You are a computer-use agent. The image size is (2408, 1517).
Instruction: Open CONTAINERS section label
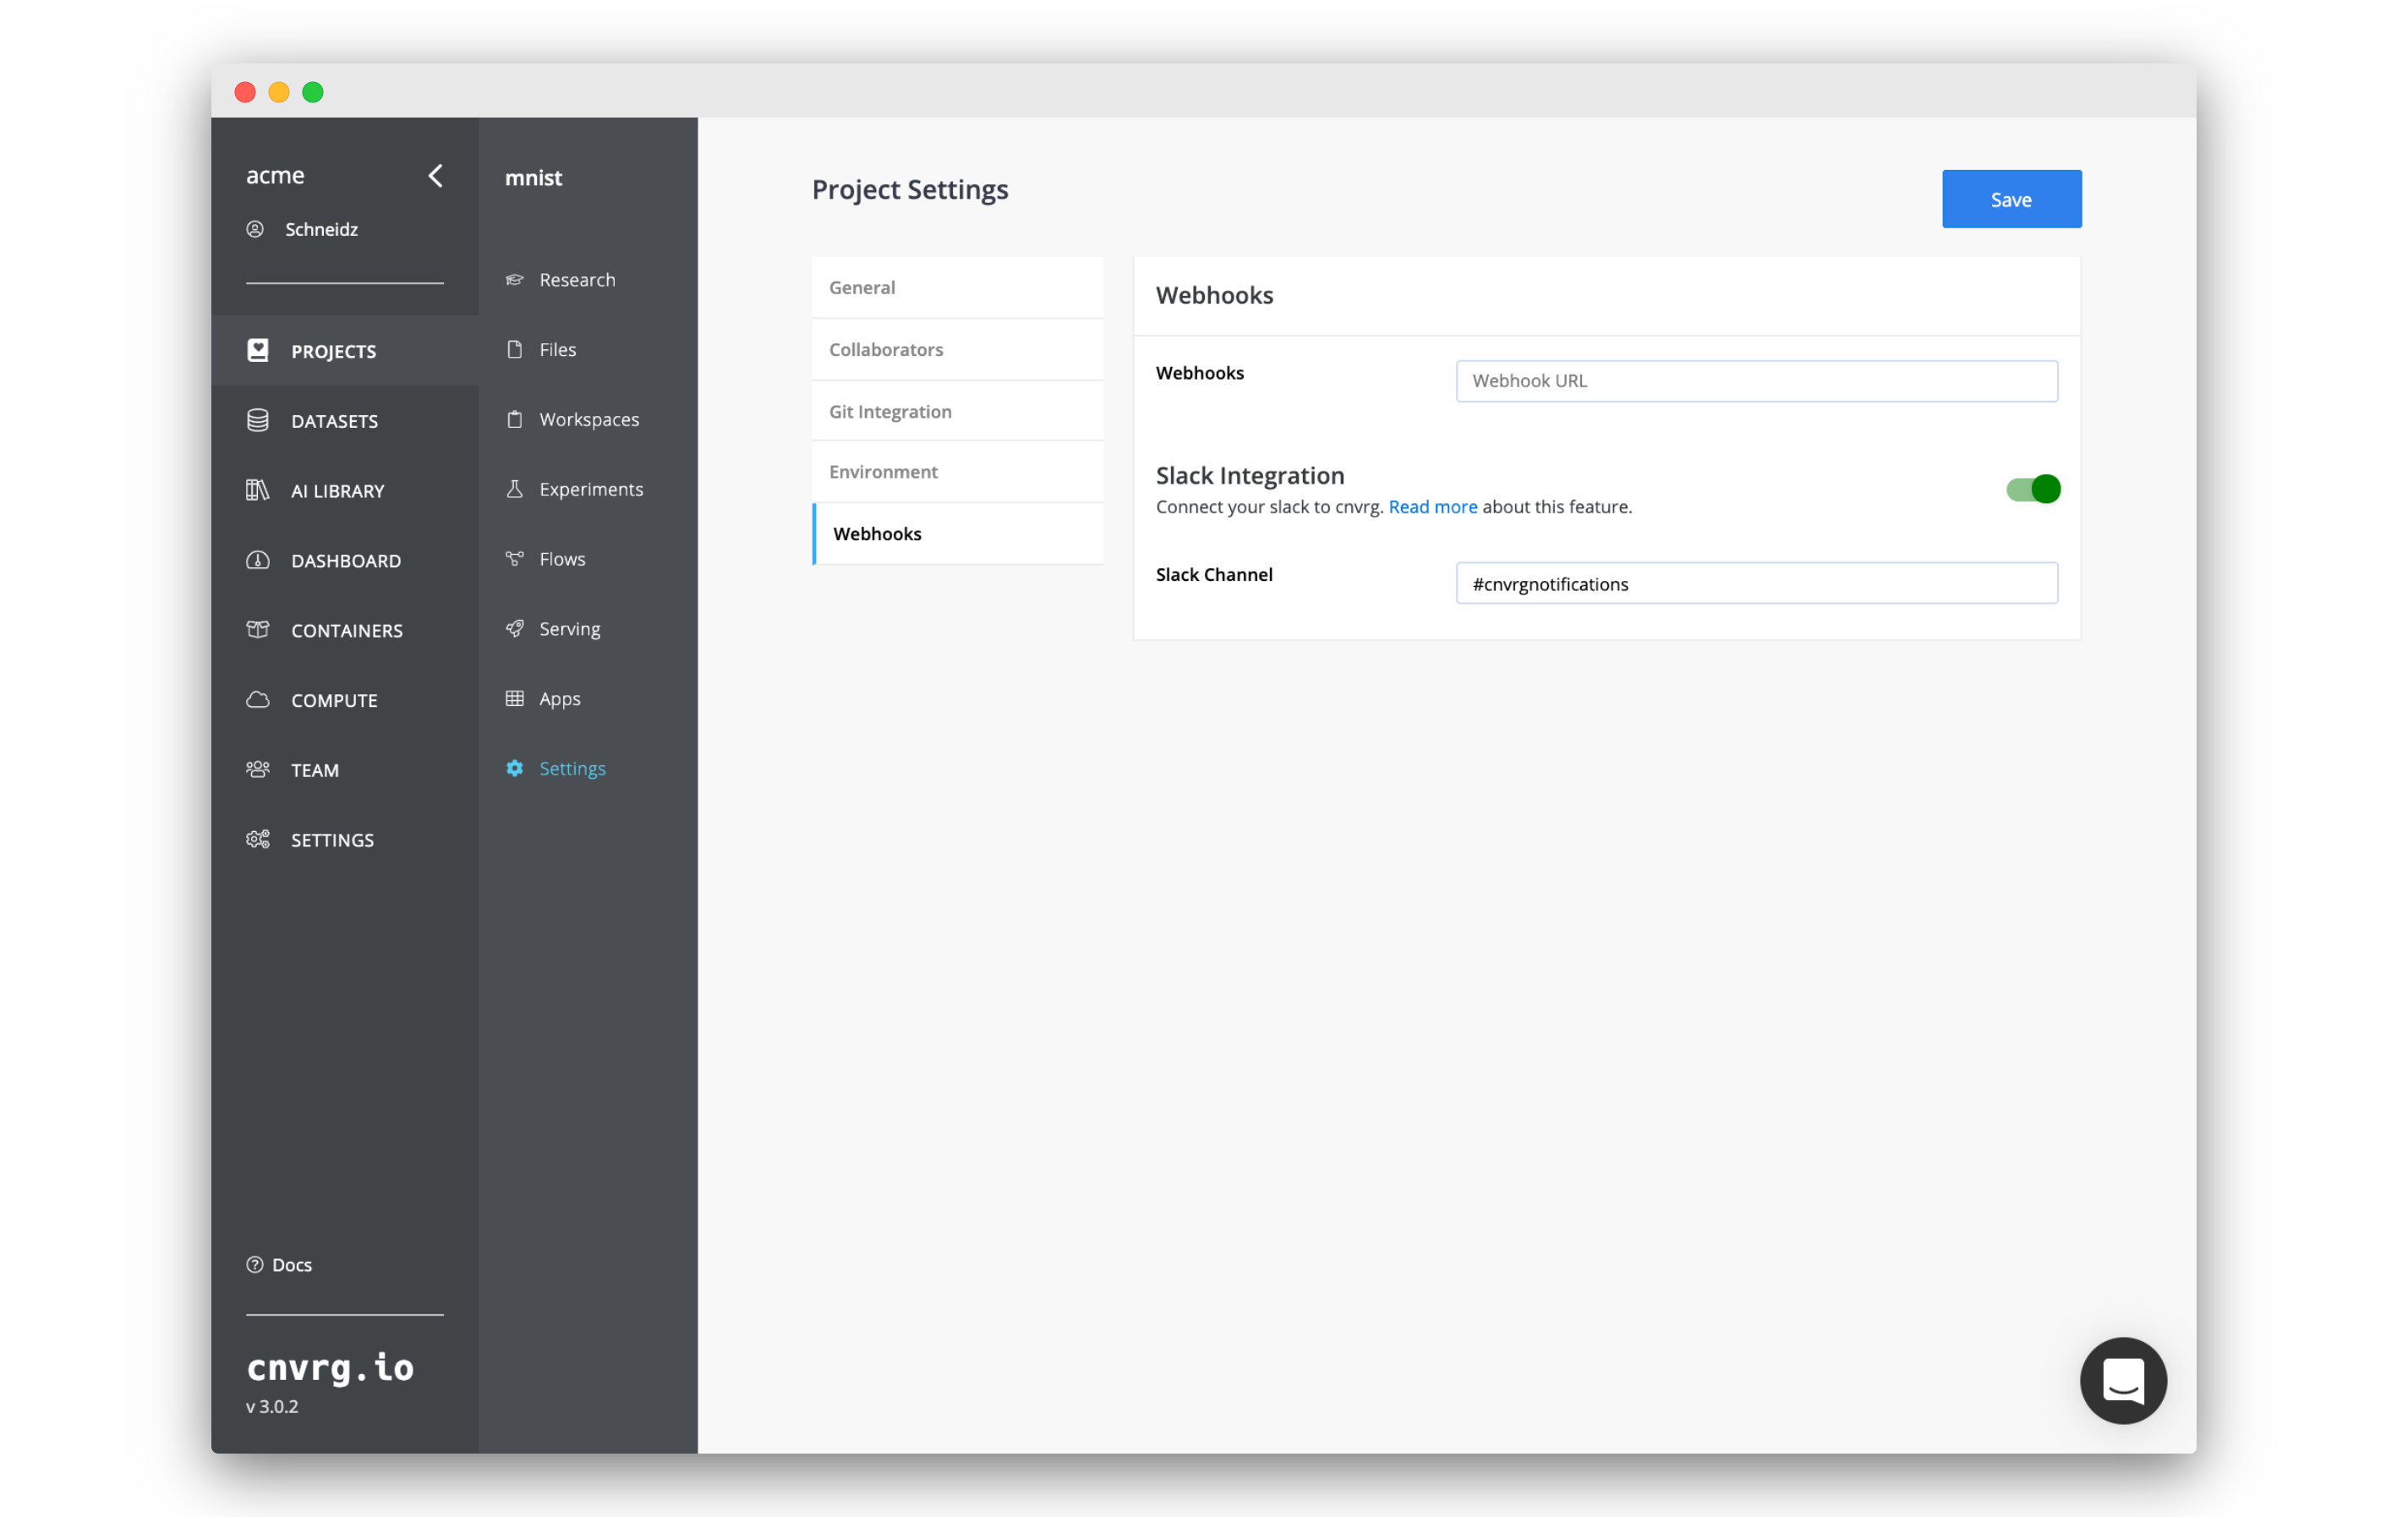coord(347,631)
